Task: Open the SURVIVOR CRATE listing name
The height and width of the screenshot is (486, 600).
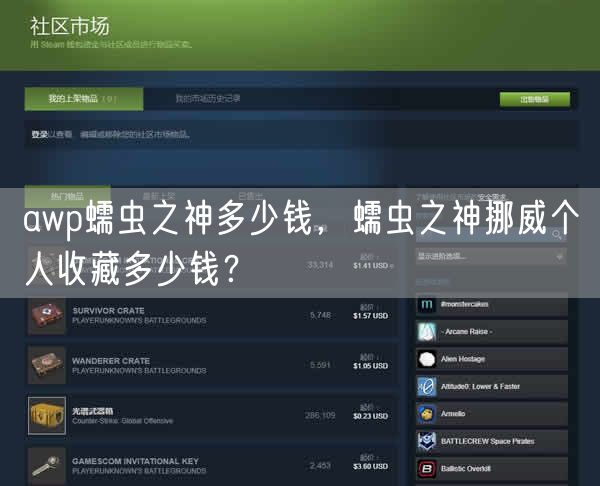Action: pos(109,311)
